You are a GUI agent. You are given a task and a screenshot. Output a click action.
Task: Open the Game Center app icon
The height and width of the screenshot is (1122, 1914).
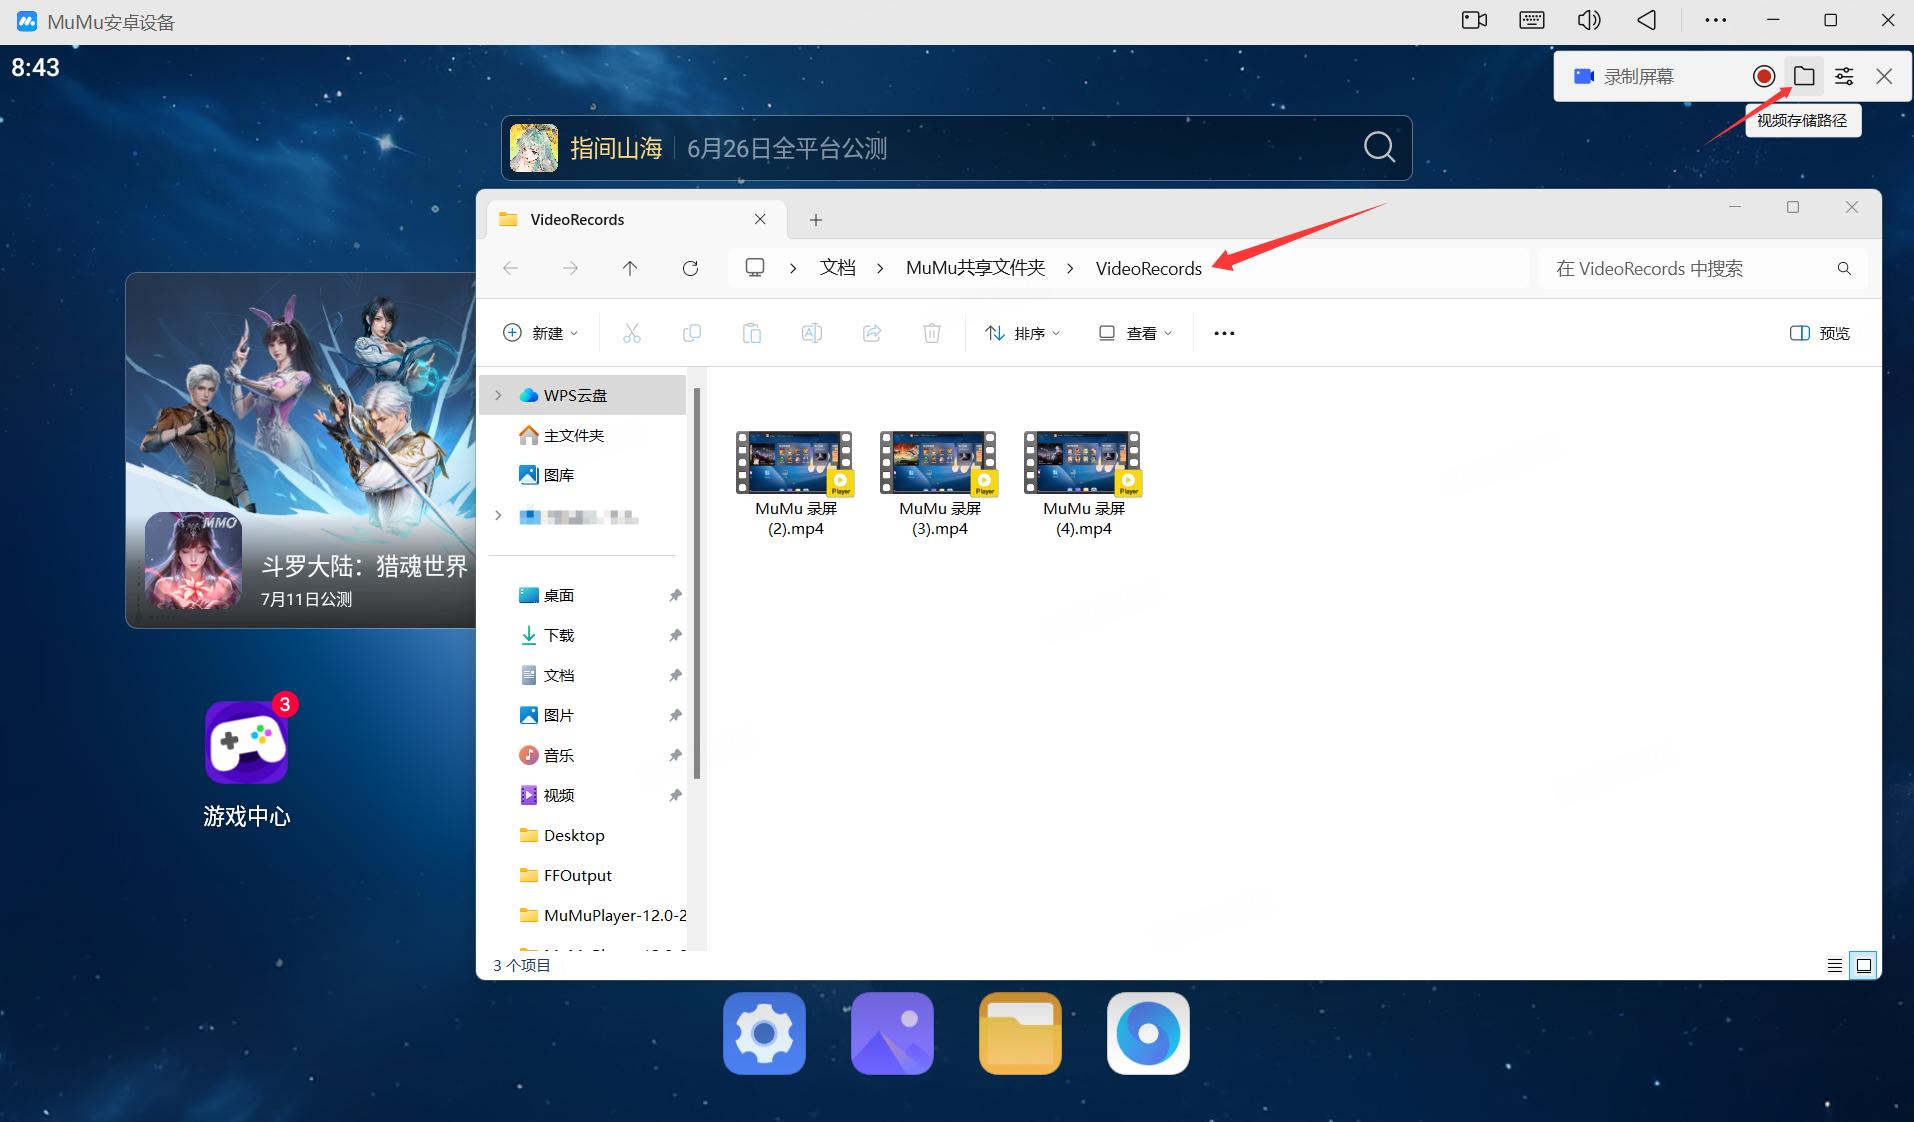[247, 743]
